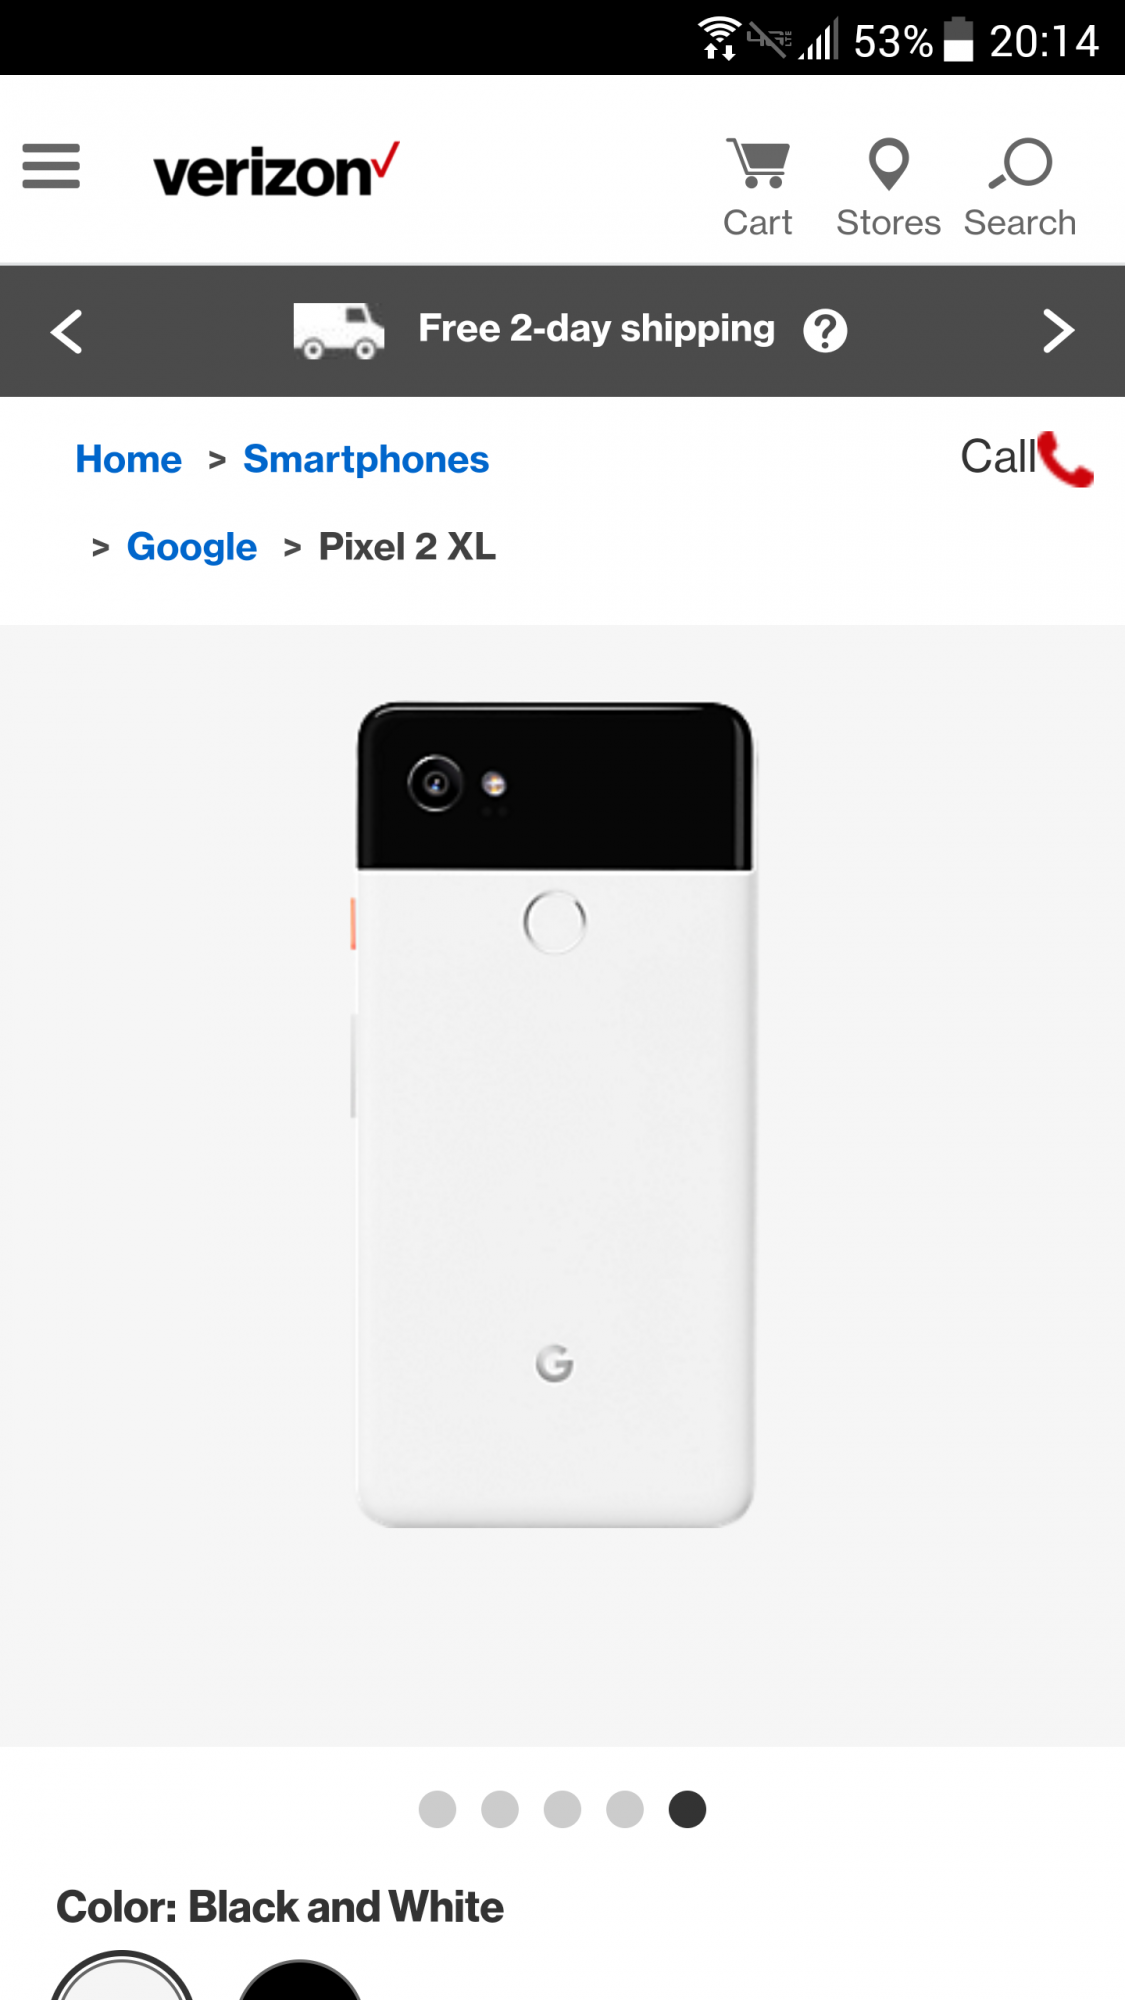Viewport: 1125px width, 2000px height.
Task: Select the third image carousel dot
Action: coord(562,1809)
